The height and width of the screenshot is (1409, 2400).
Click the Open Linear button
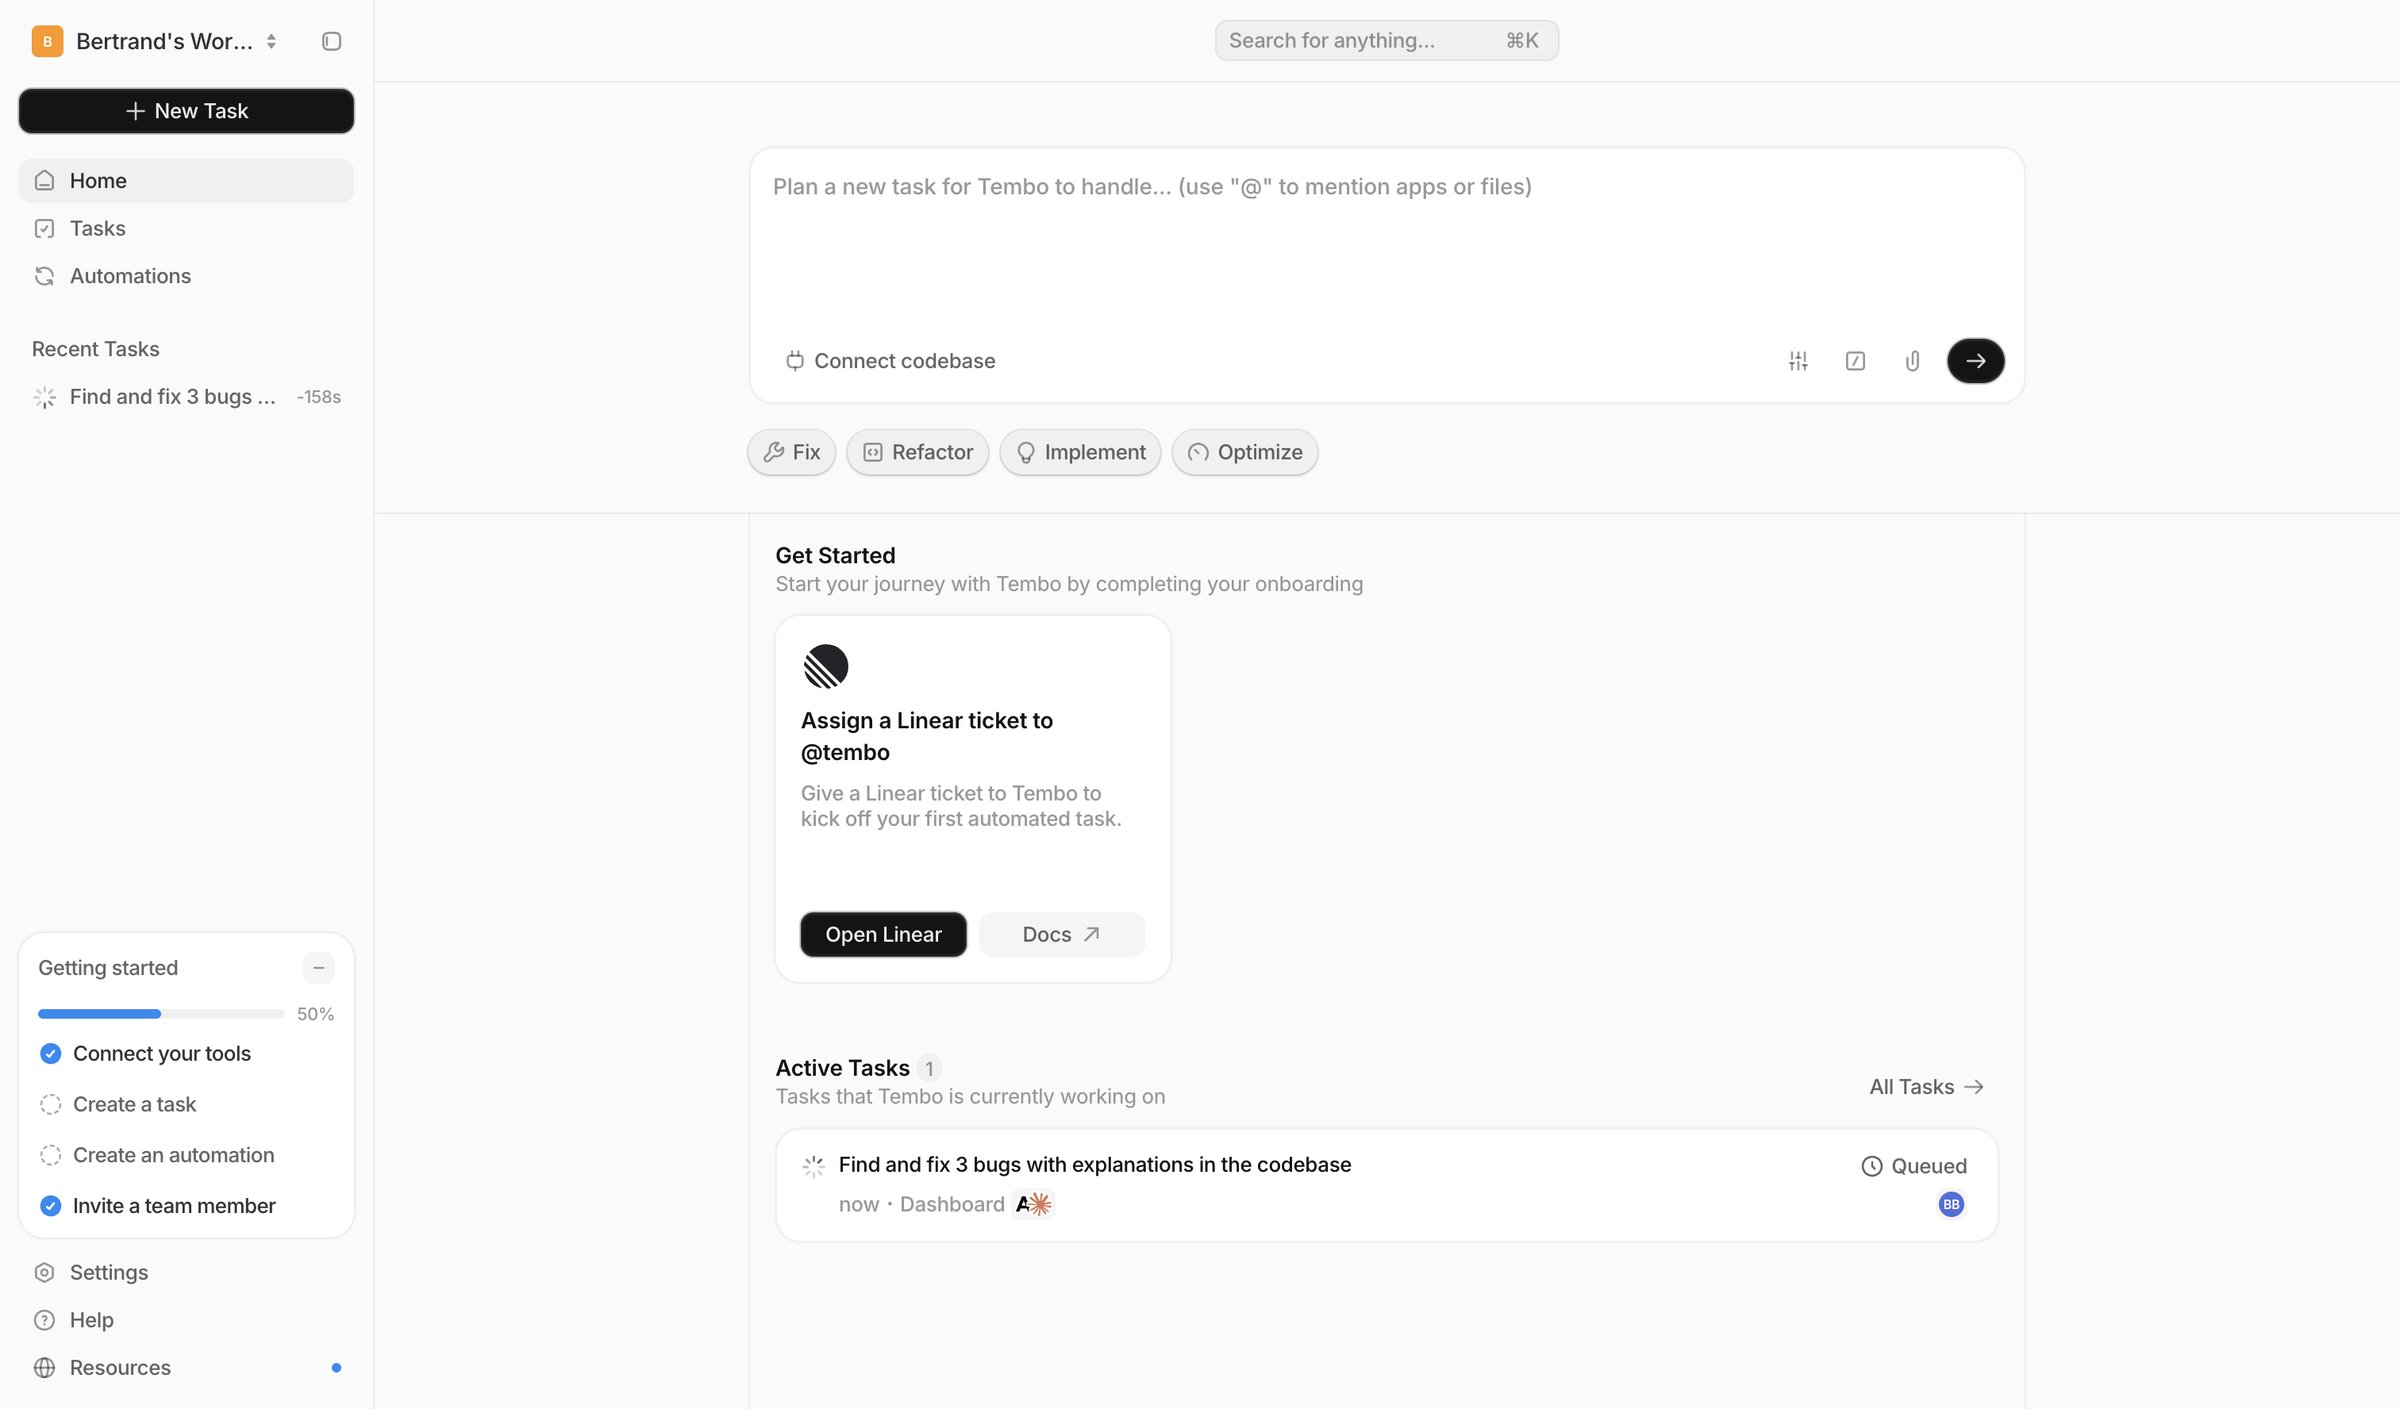click(x=883, y=934)
